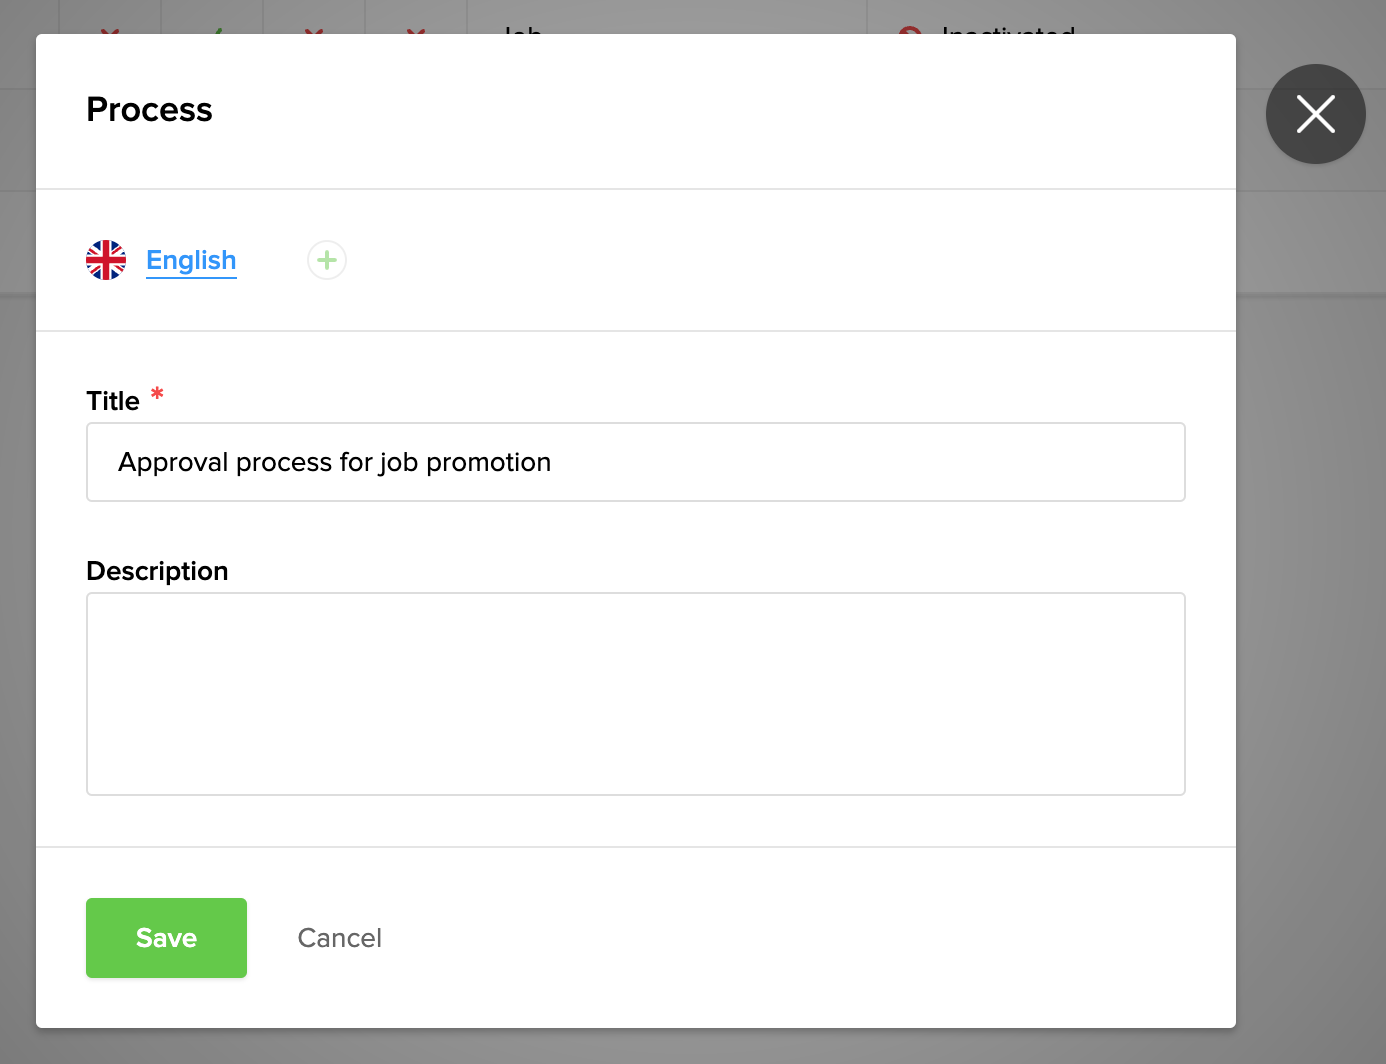This screenshot has width=1386, height=1064.
Task: Focus the Description text area
Action: point(635,693)
